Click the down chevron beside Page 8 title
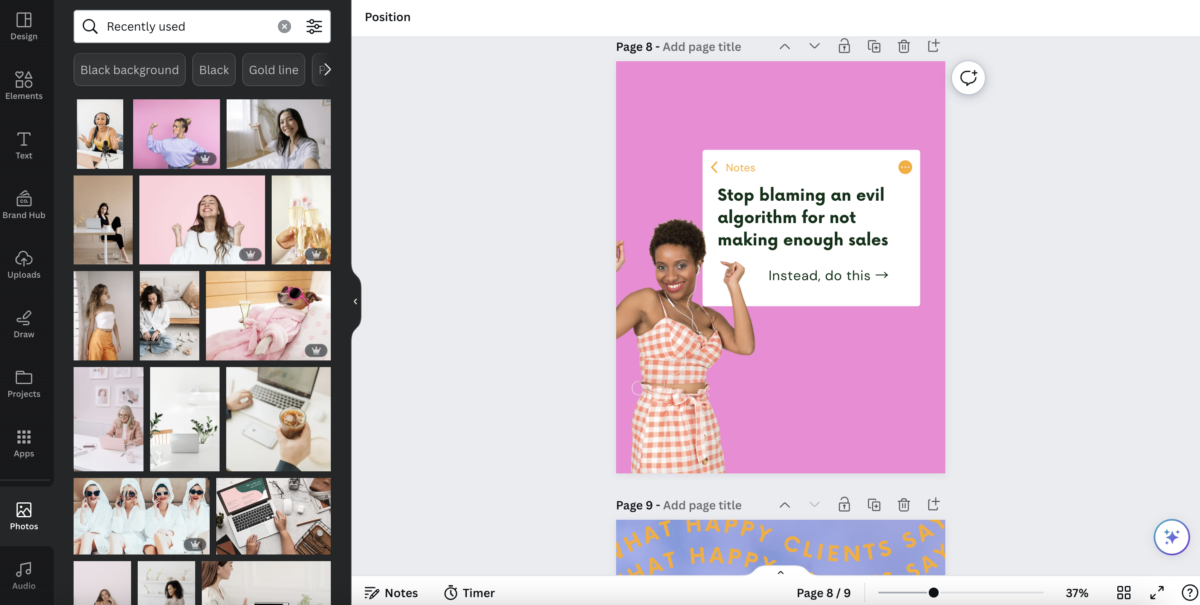This screenshot has height=605, width=1200. 814,45
